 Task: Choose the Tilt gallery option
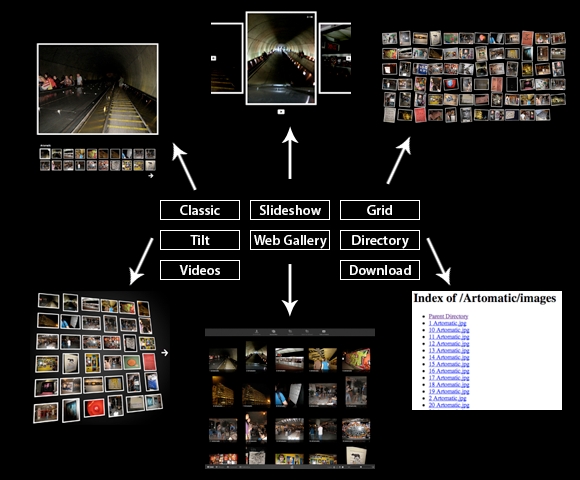[200, 240]
